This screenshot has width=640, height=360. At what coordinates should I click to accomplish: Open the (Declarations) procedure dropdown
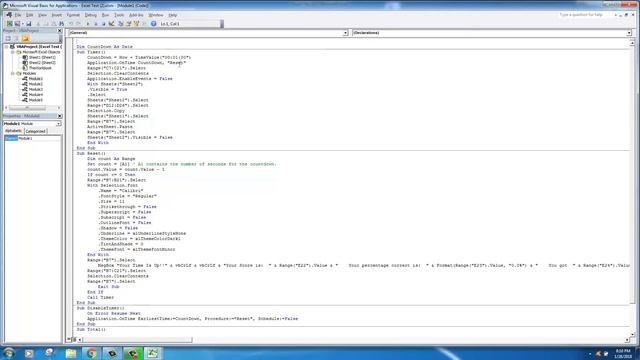click(629, 33)
